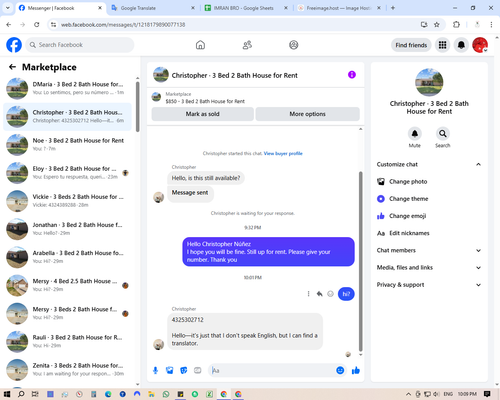Viewport: 500px width, 400px height.
Task: Open Chrome three-dot menu
Action: pyautogui.click(x=491, y=24)
